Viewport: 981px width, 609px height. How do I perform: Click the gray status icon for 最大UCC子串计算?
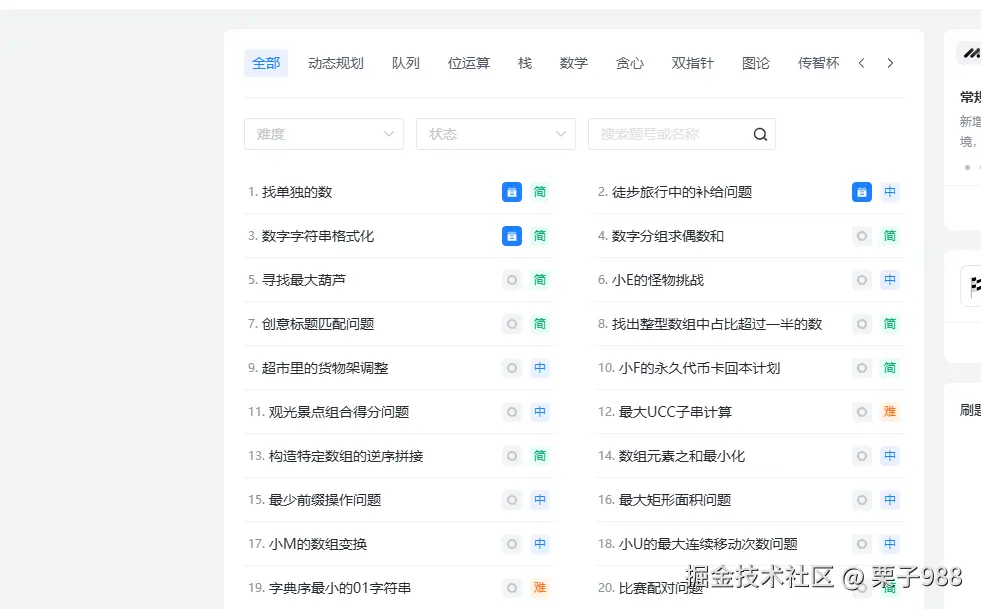tap(862, 412)
